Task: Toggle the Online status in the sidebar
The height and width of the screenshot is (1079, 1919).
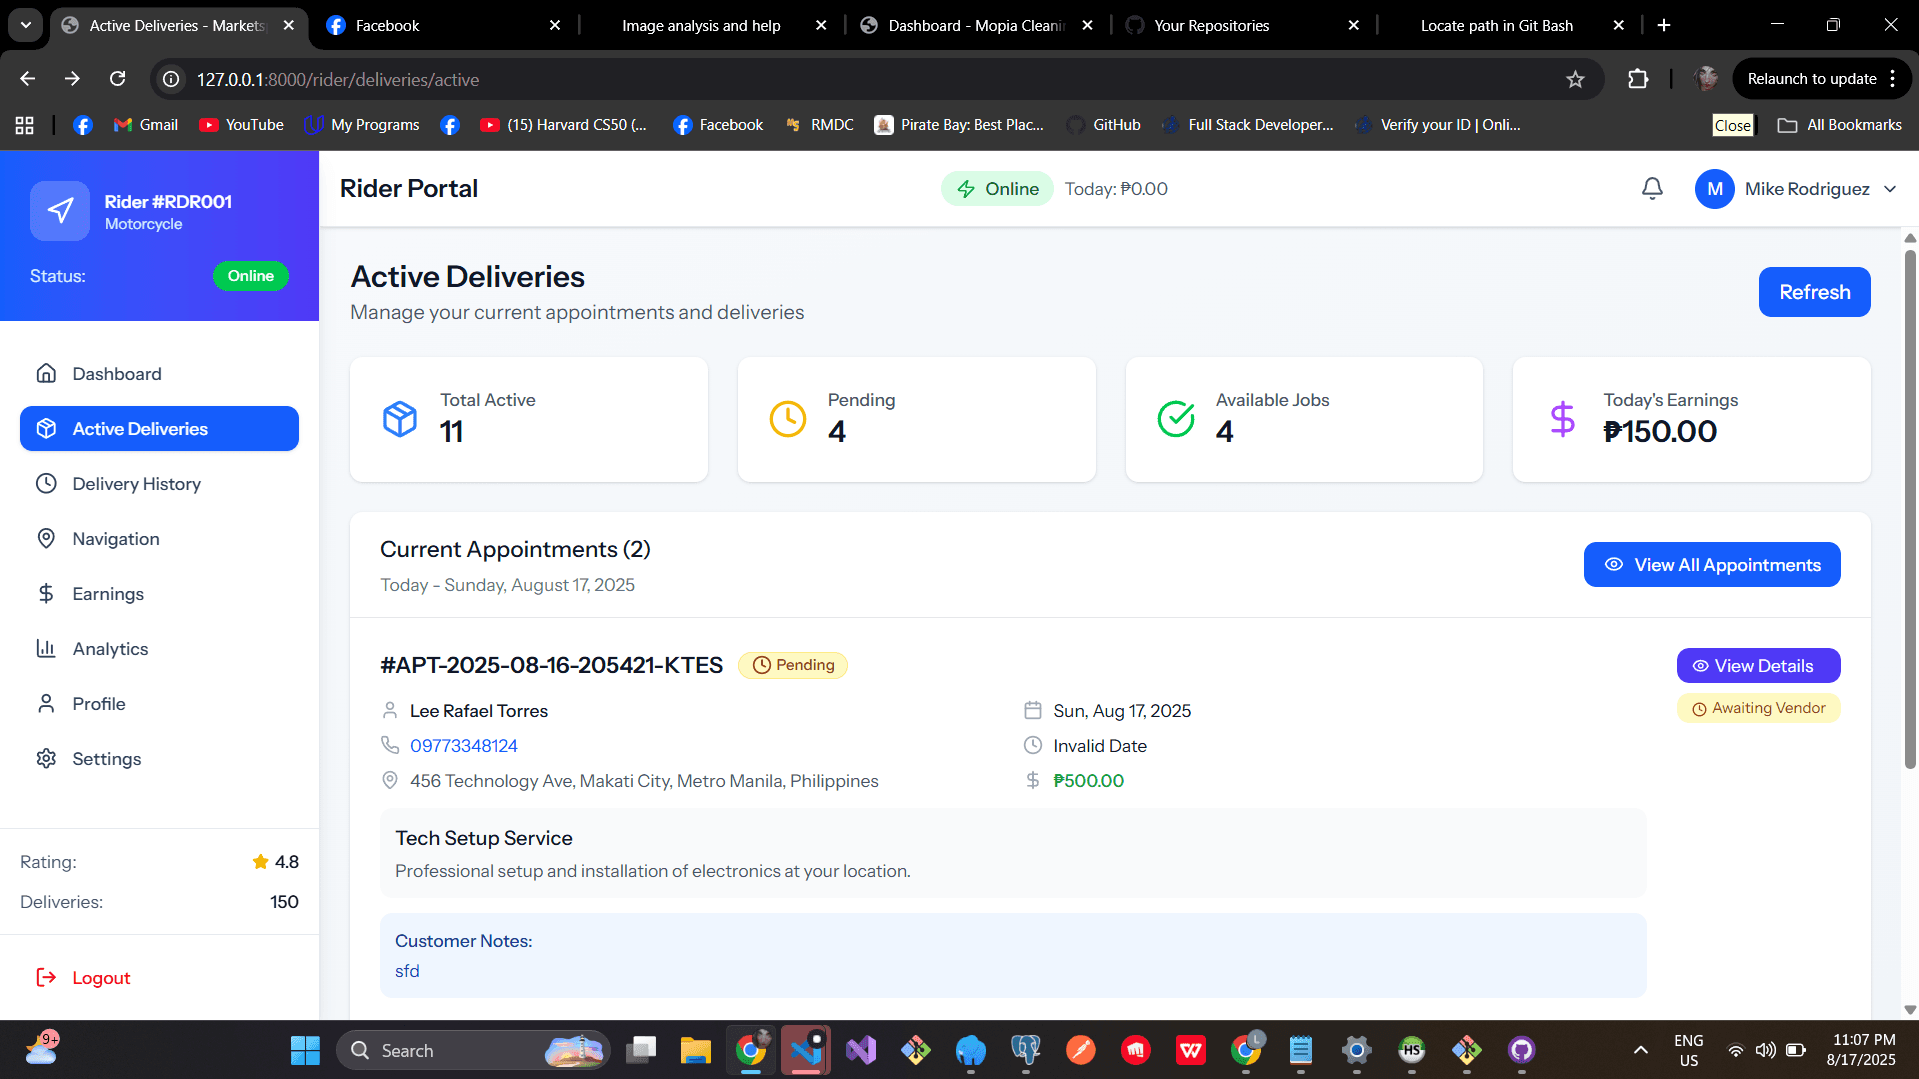Action: coord(250,276)
